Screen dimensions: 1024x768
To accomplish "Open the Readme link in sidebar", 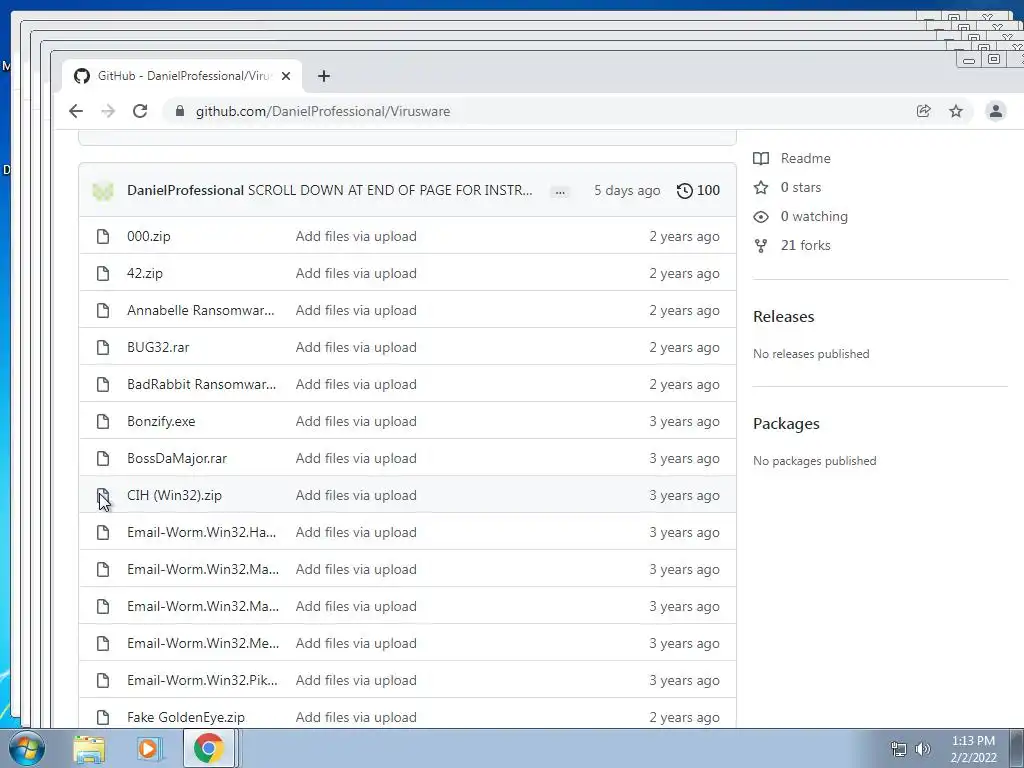I will coord(805,158).
